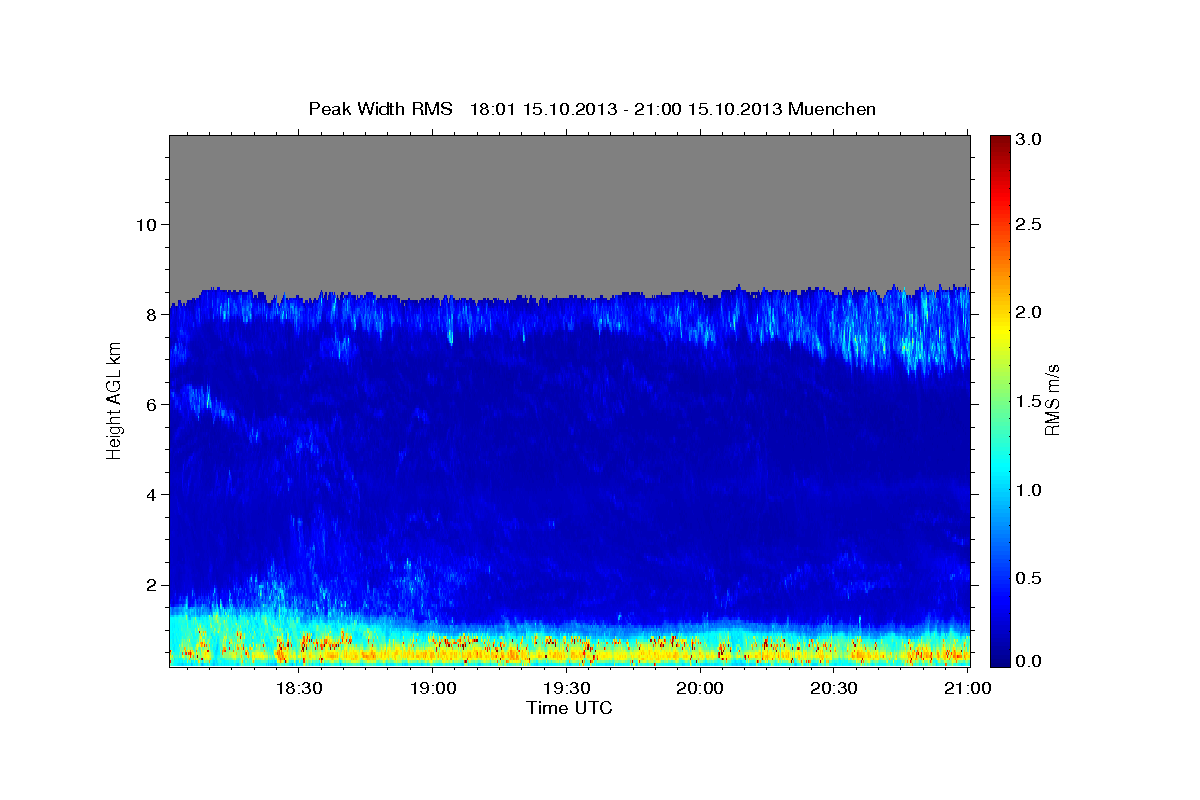1200x800 pixels.
Task: Click the colorbar value 3.0
Action: coord(1030,140)
